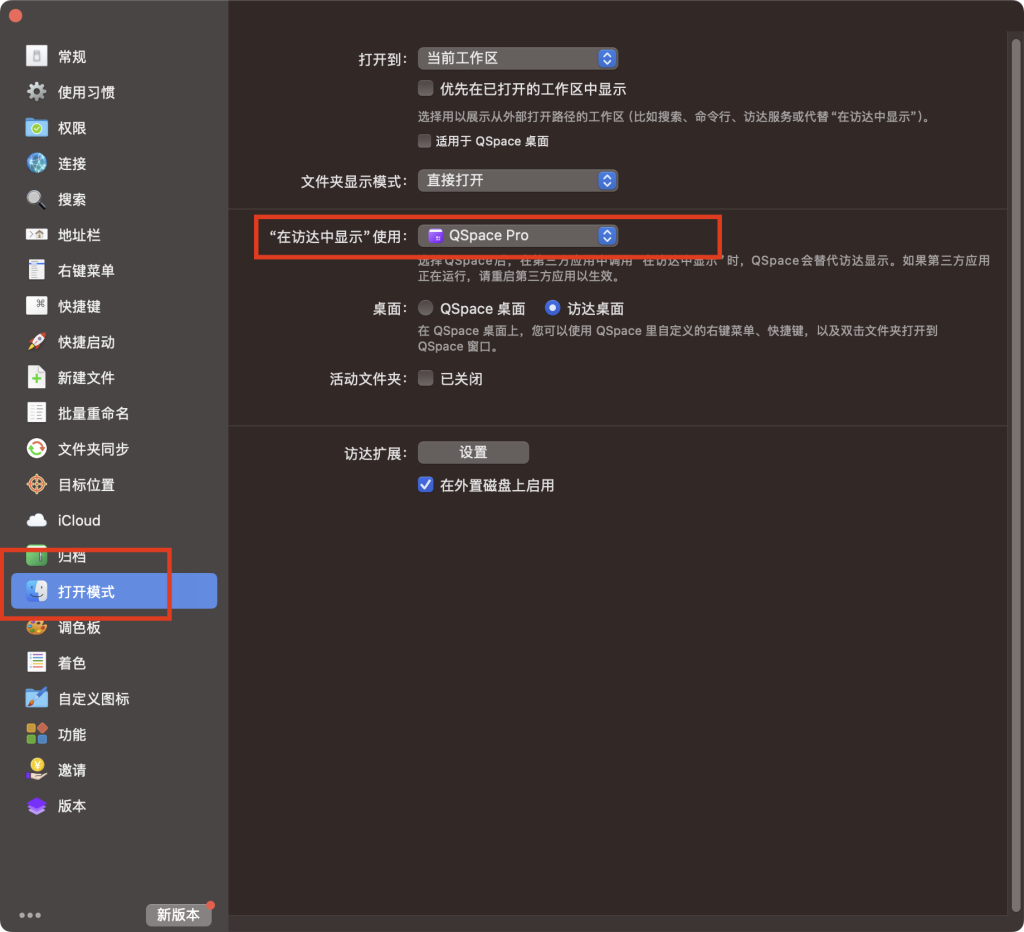Viewport: 1024px width, 932px height.
Task: Click the 目标位置 crosshair target icon
Action: click(x=37, y=485)
